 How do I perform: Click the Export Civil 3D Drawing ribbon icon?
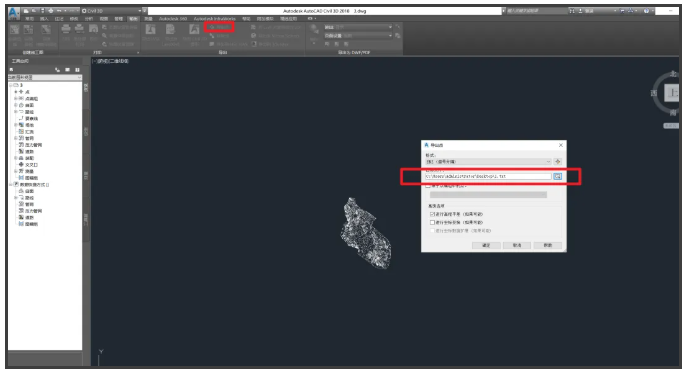coord(194,29)
